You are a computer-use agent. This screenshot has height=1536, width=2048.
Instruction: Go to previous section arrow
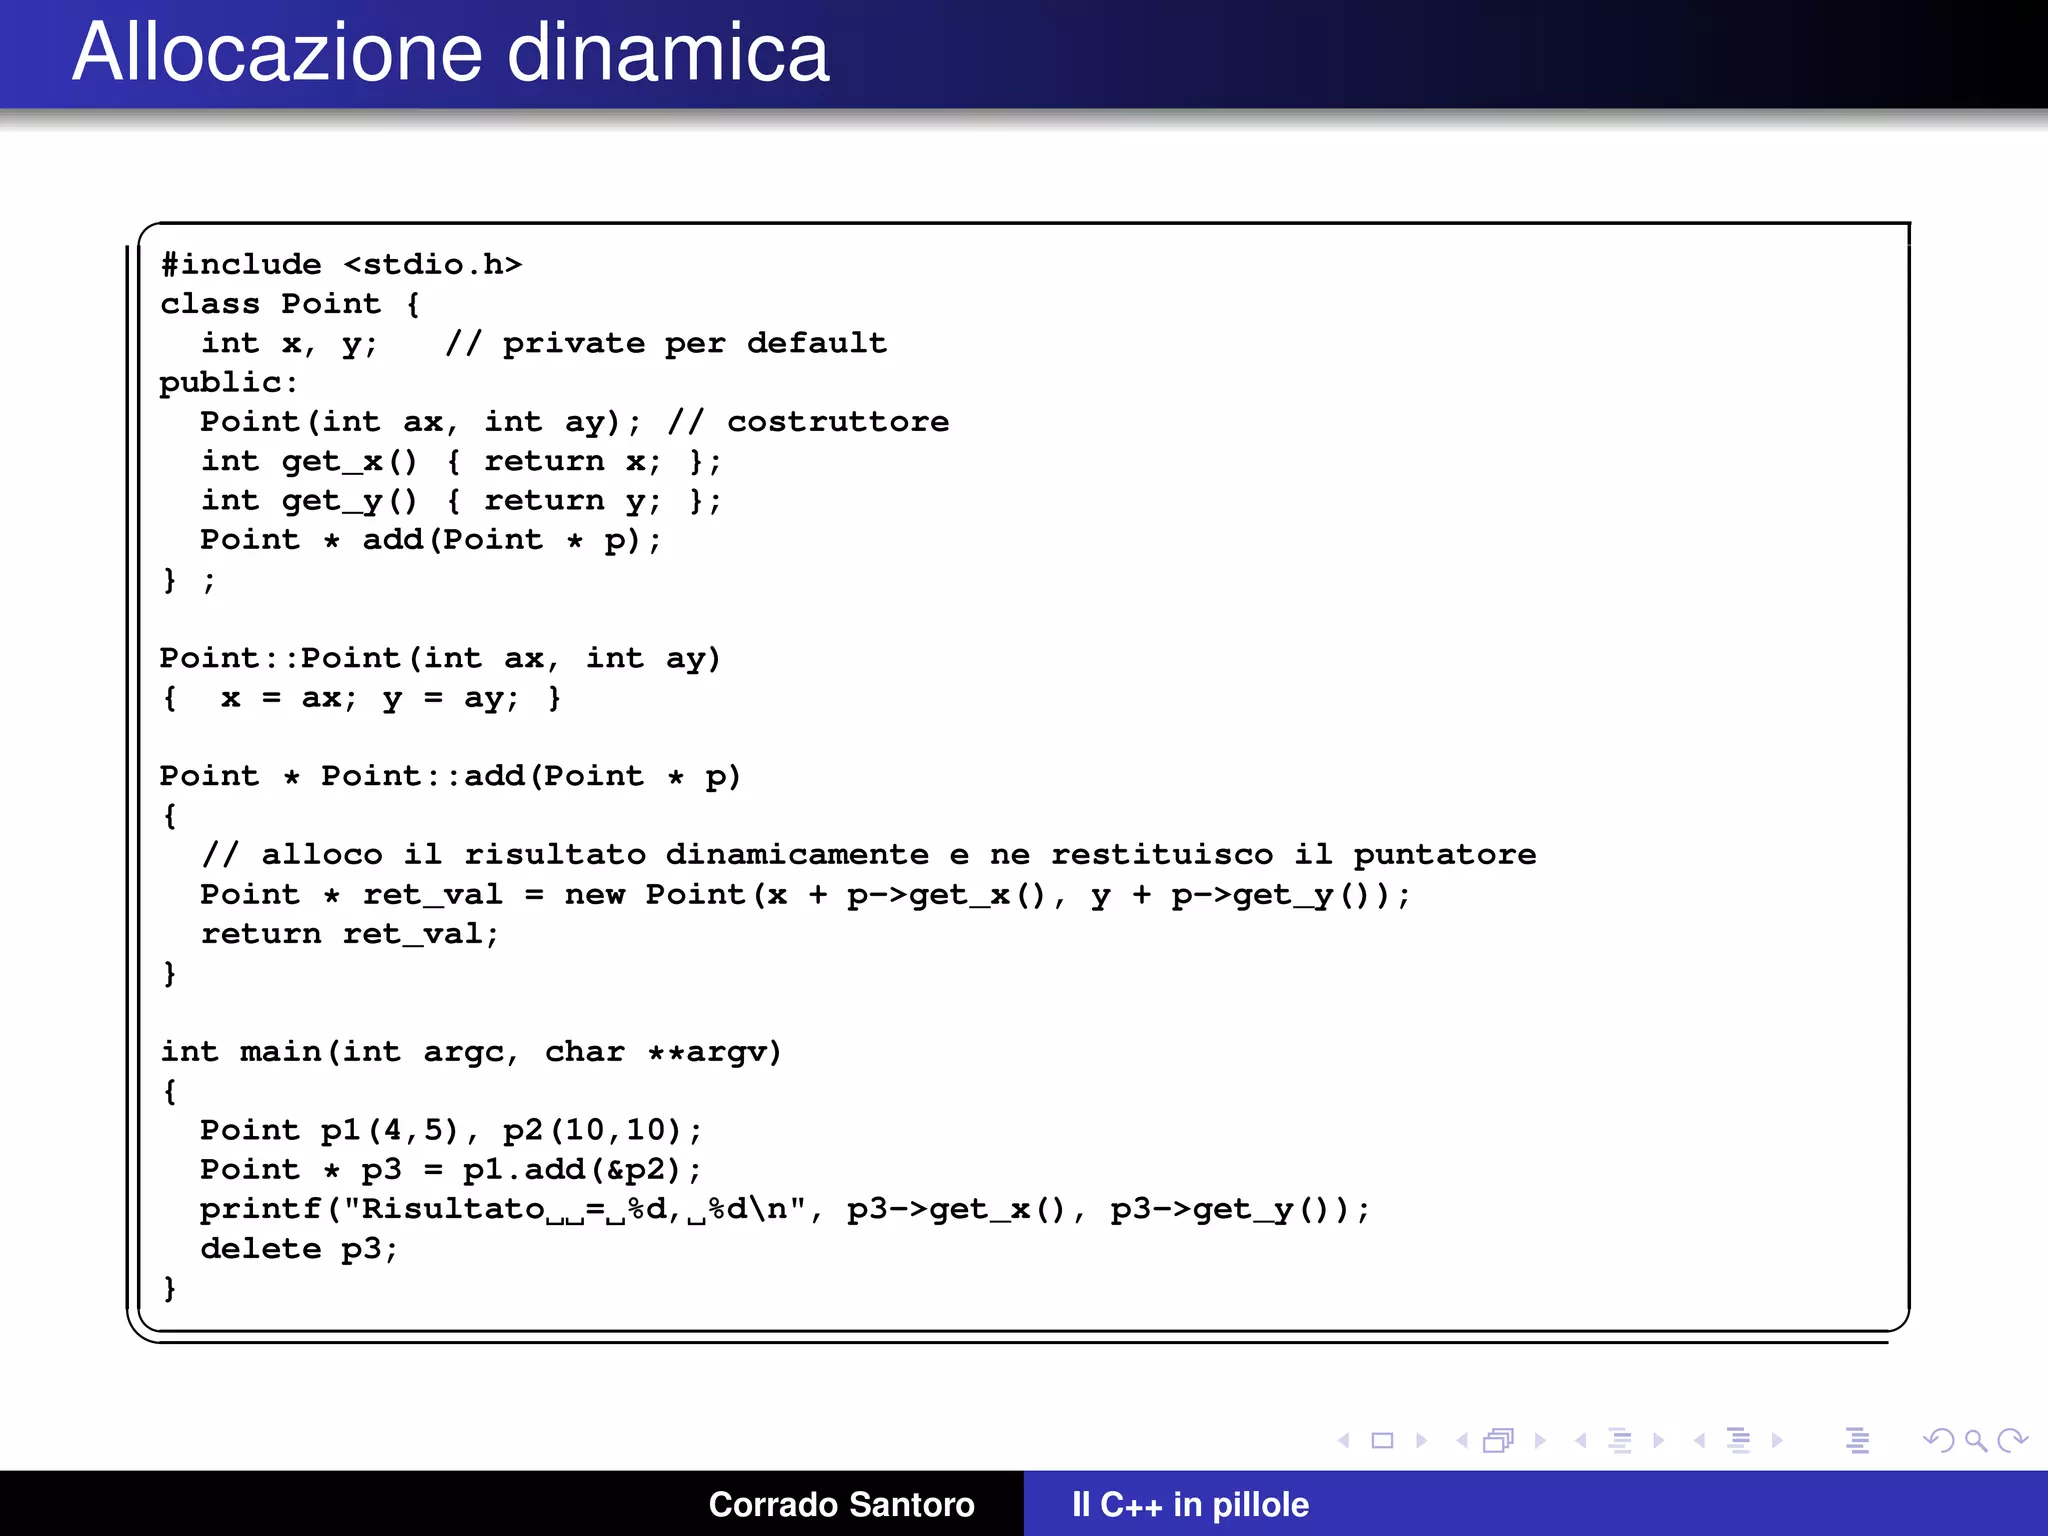pos(1700,1441)
